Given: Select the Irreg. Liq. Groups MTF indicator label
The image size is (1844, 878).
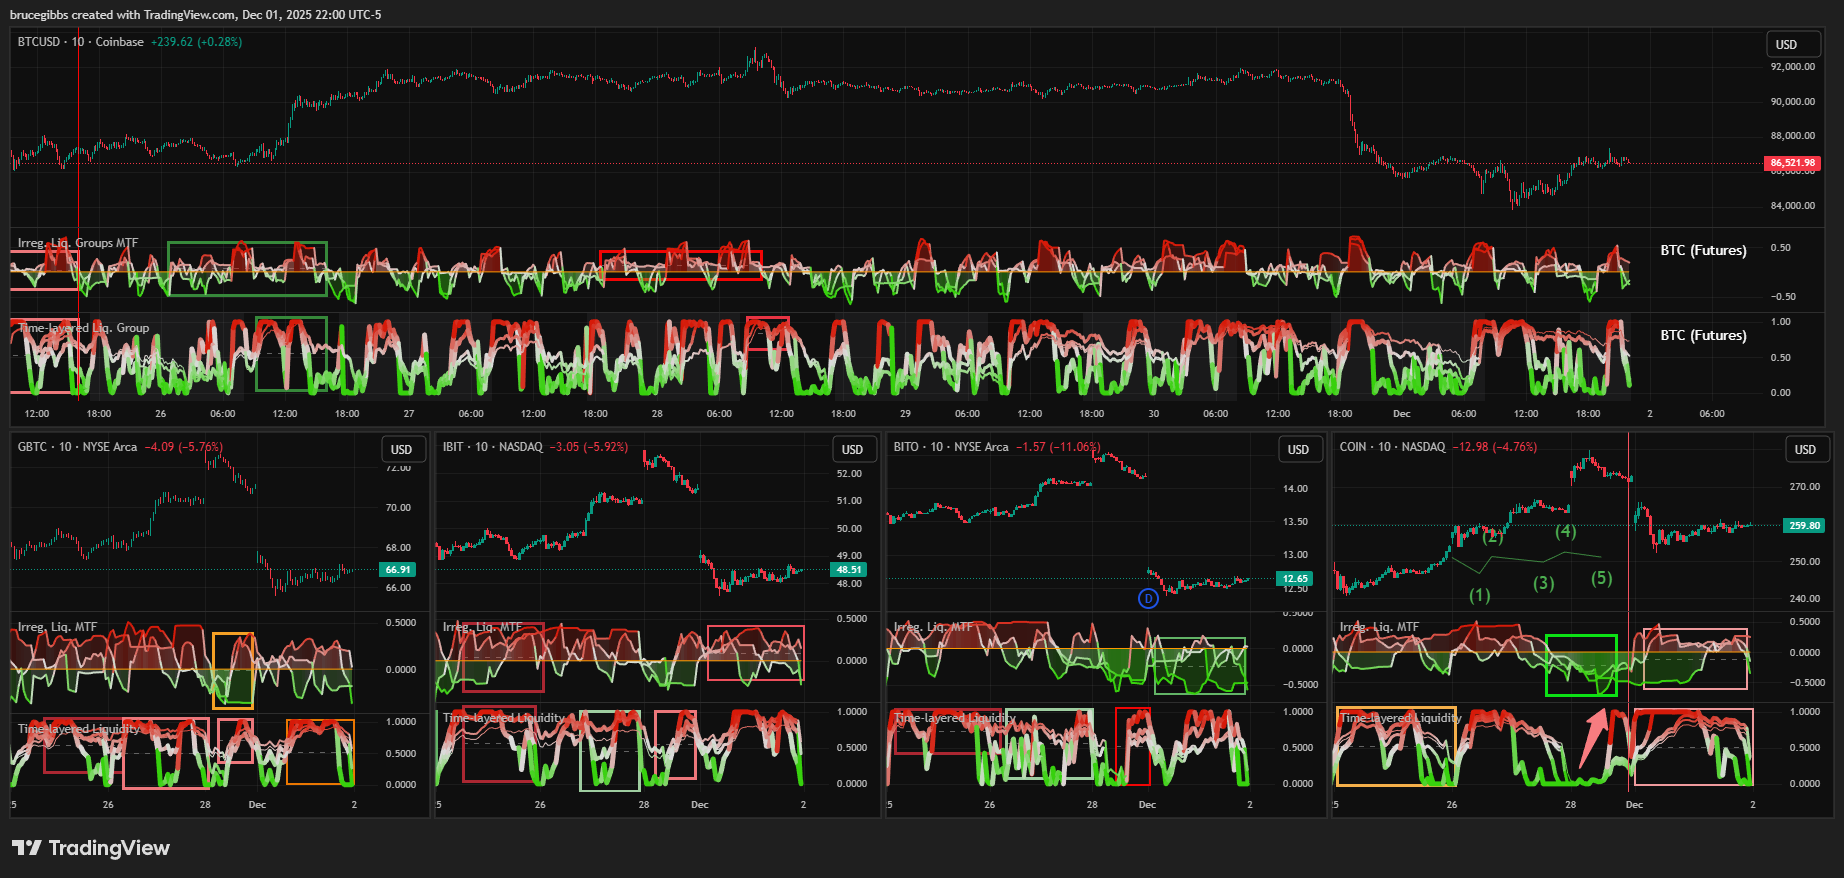Looking at the screenshot, I should pyautogui.click(x=78, y=243).
